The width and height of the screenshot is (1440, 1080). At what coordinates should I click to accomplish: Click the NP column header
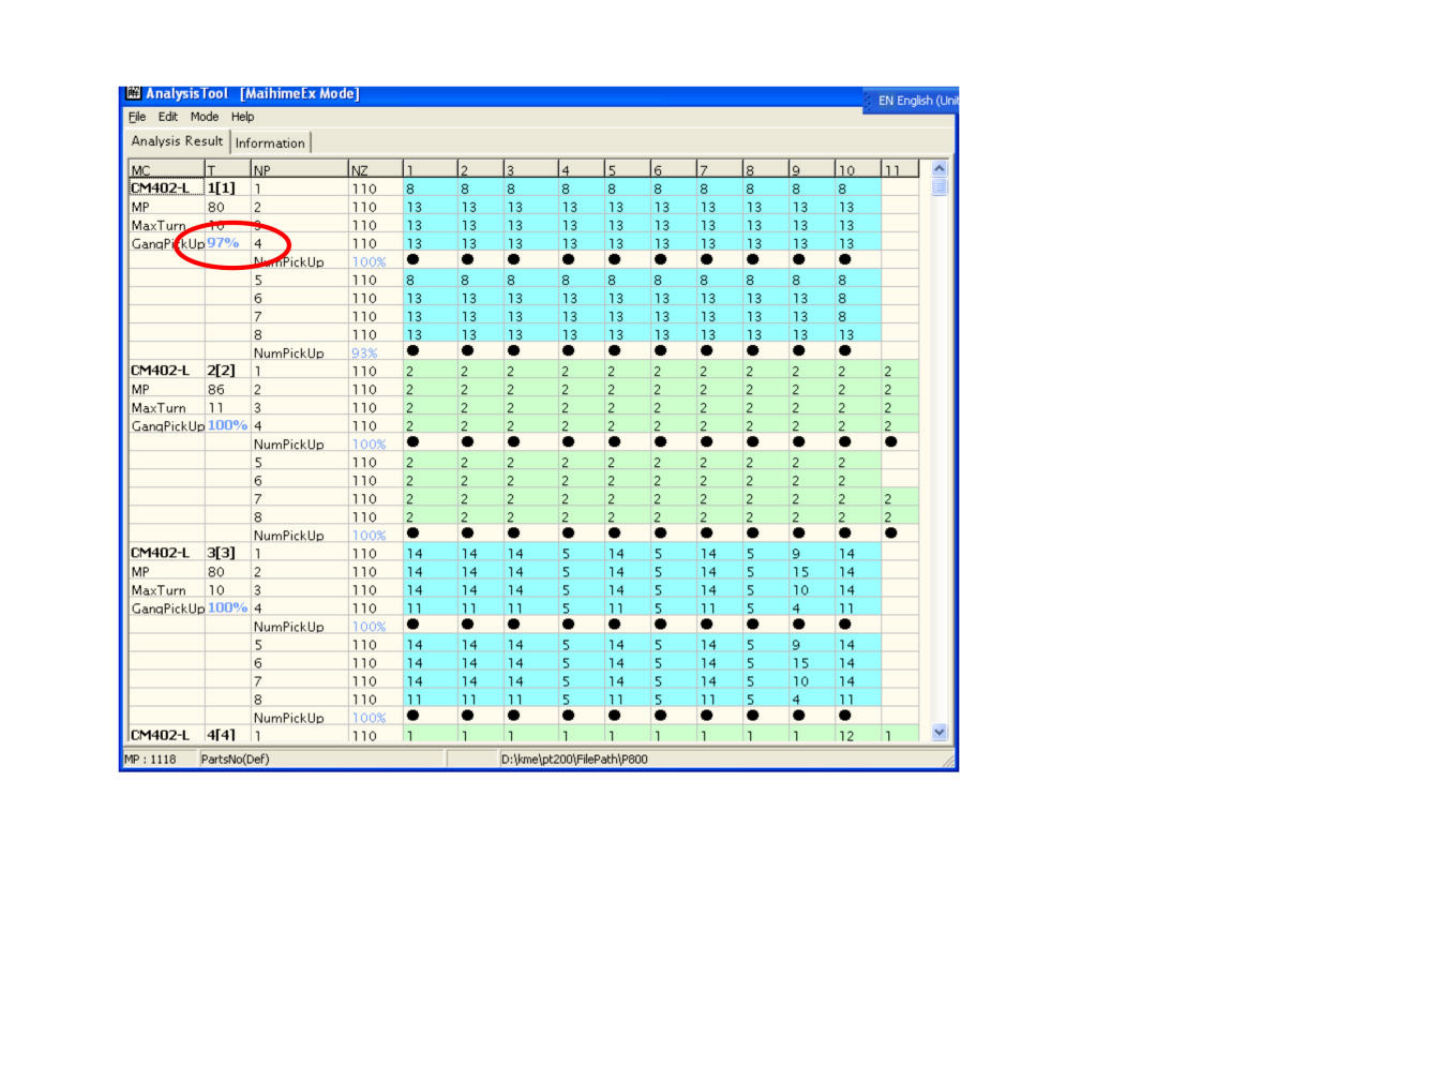tap(299, 170)
